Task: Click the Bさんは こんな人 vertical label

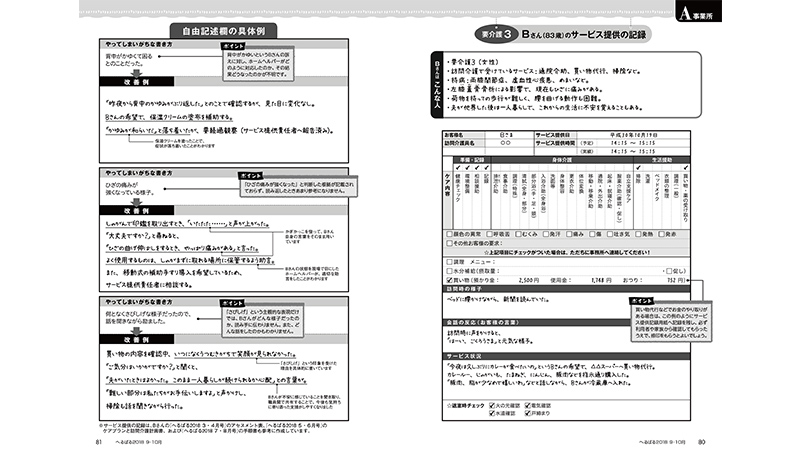Action: pyautogui.click(x=437, y=85)
